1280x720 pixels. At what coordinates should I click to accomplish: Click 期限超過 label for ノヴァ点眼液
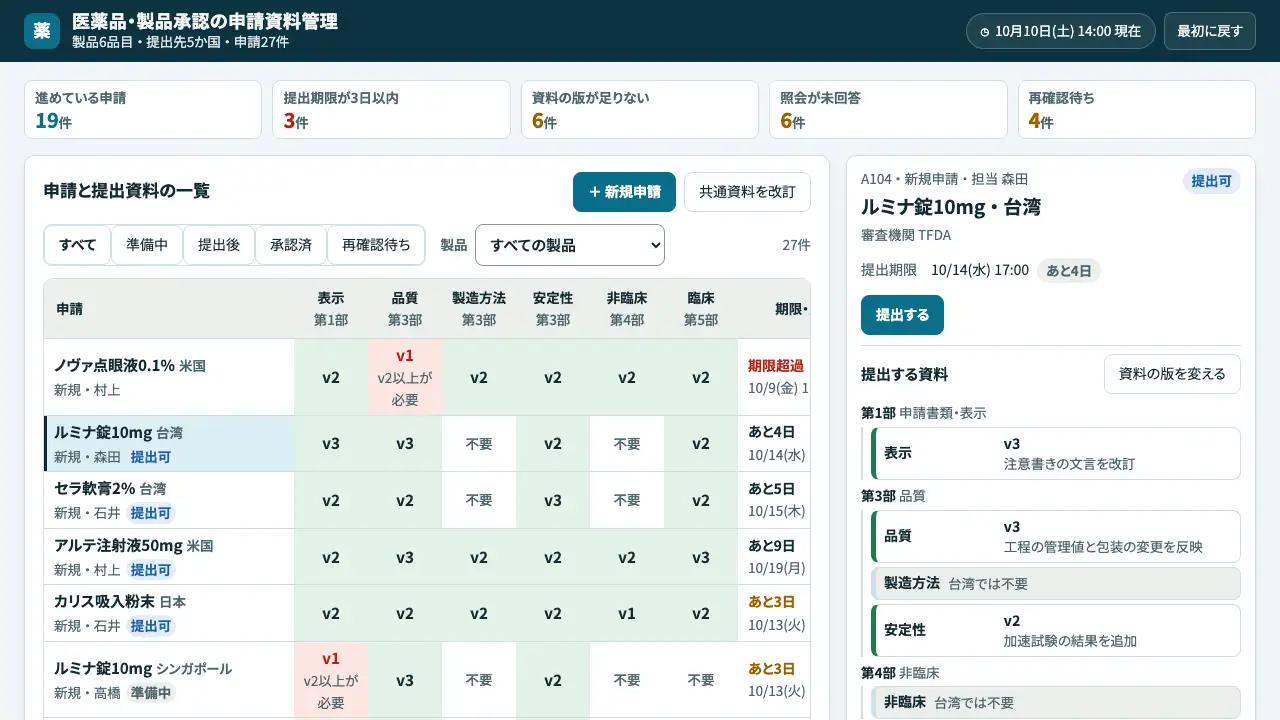(x=776, y=366)
